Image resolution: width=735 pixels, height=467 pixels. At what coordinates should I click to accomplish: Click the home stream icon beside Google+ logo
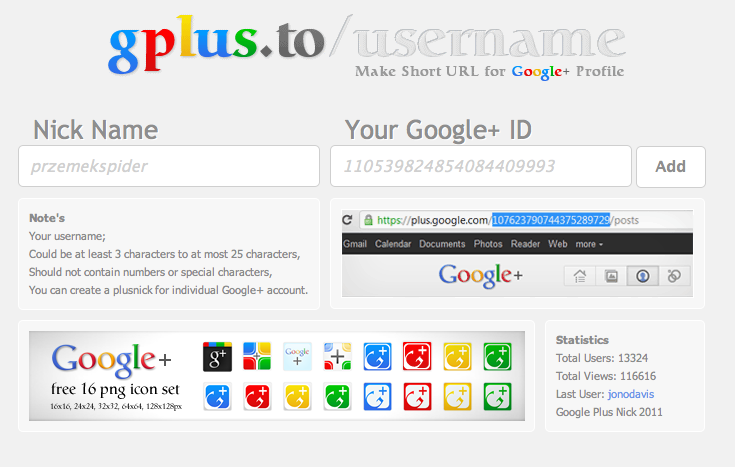pos(580,276)
